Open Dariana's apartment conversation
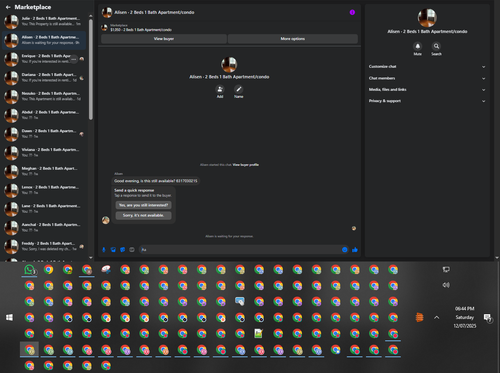Image resolution: width=500 pixels, height=373 pixels. coord(44,78)
